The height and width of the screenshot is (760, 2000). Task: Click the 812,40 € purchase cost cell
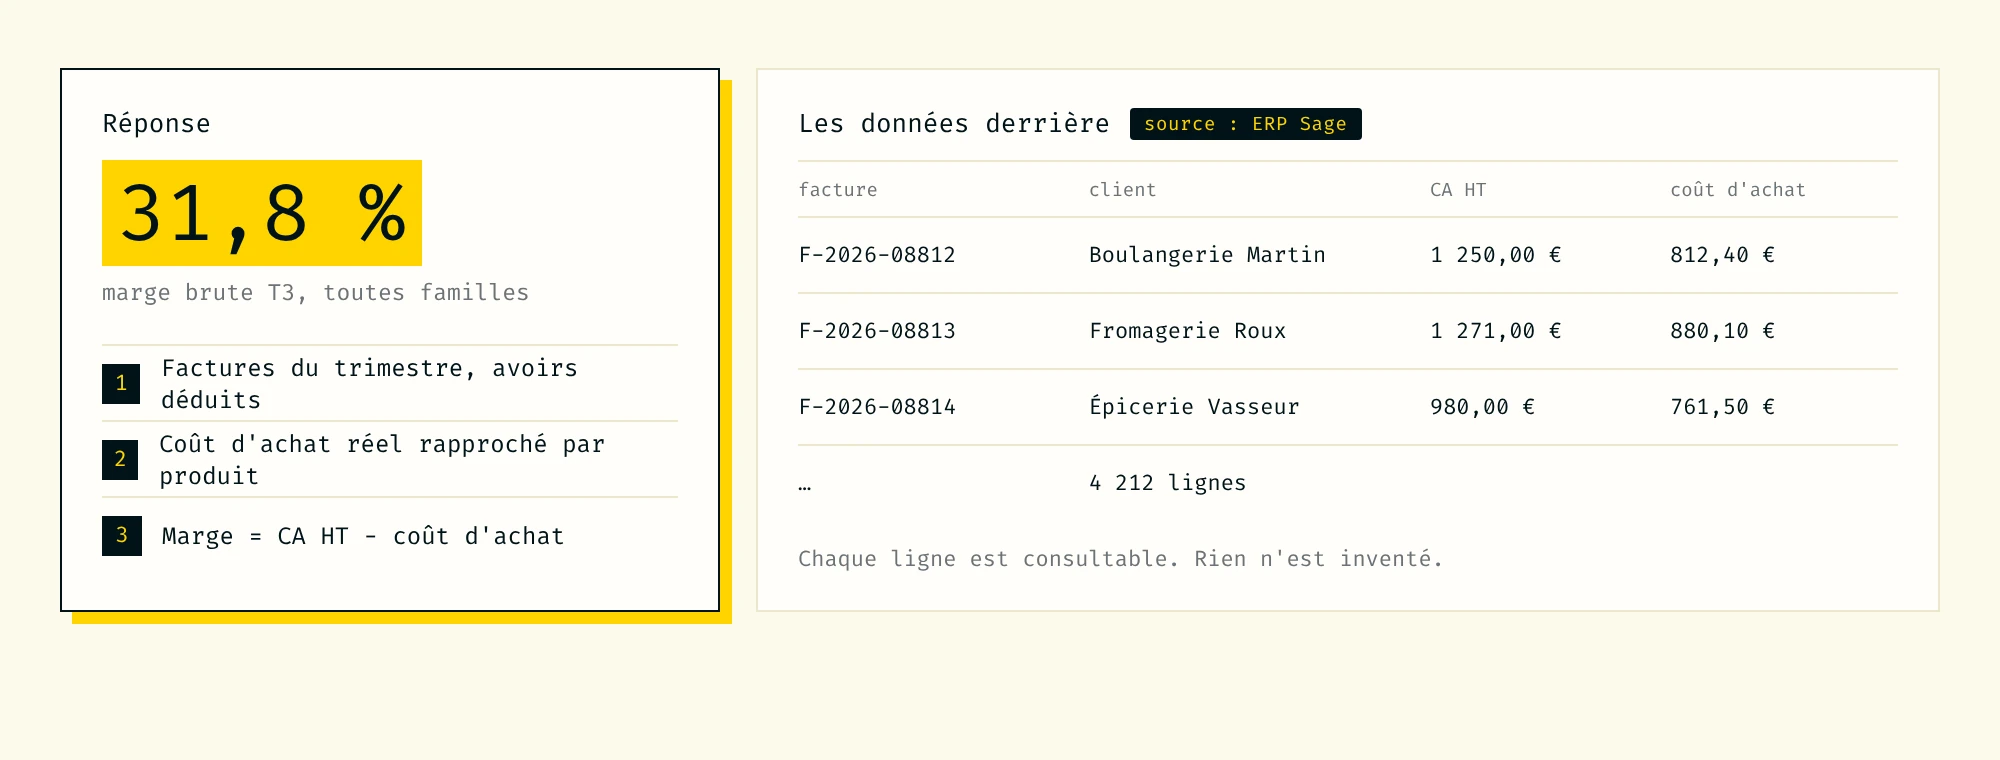(1722, 255)
